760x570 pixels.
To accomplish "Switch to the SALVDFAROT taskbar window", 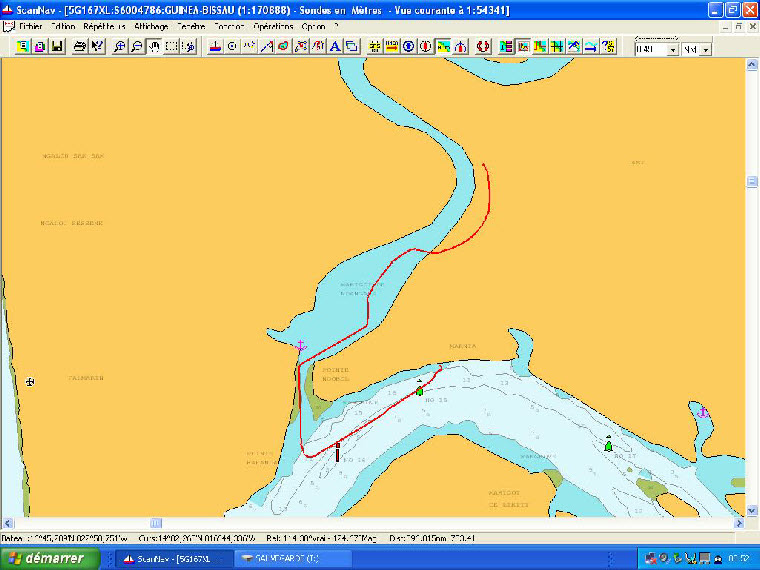I will [295, 558].
